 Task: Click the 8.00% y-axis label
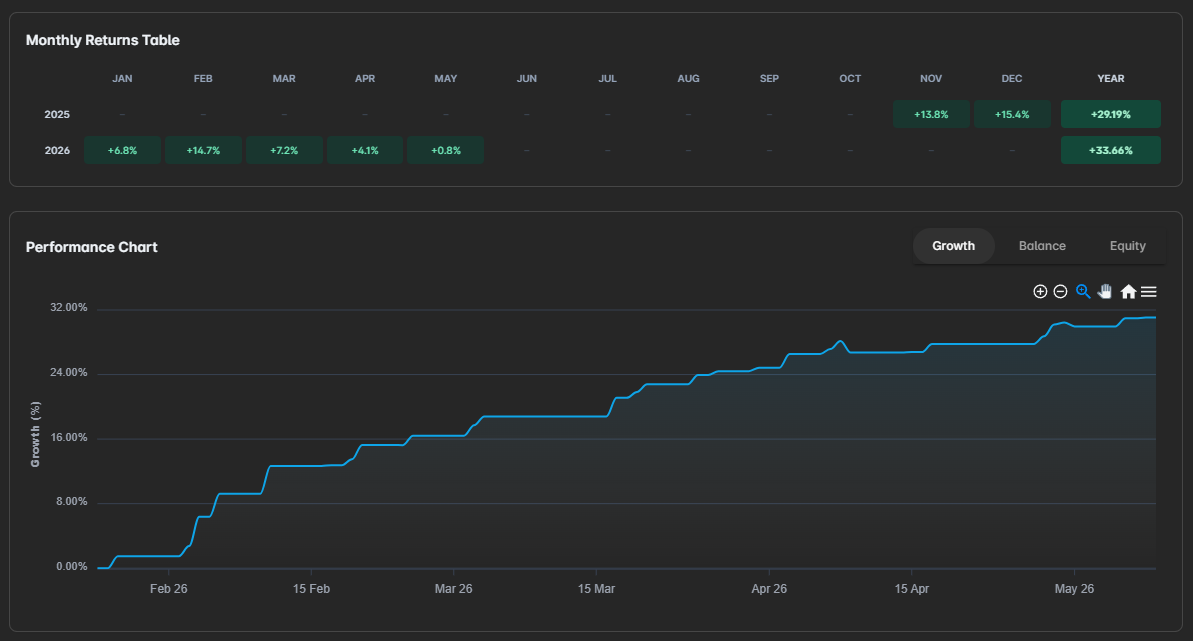[x=72, y=502]
